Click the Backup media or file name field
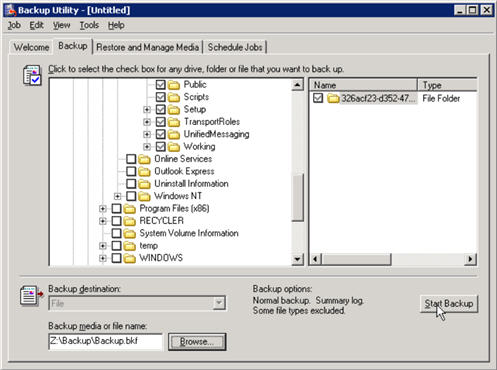Image resolution: width=497 pixels, height=370 pixels. pyautogui.click(x=106, y=341)
